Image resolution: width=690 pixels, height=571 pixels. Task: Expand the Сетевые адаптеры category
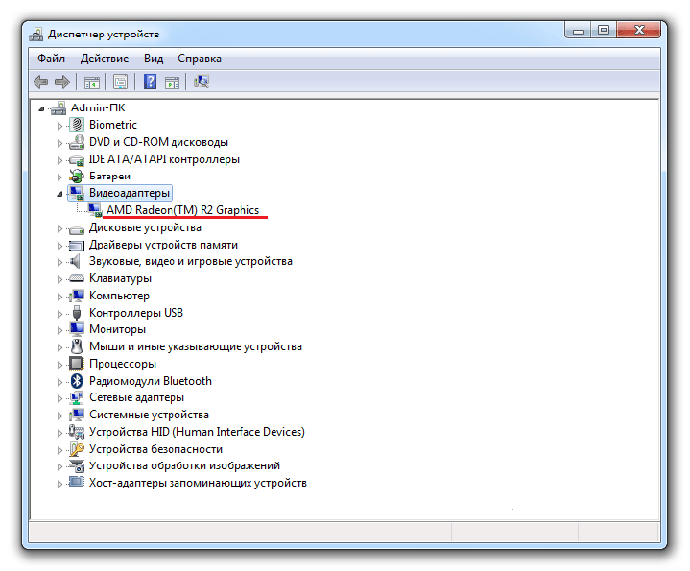point(60,397)
